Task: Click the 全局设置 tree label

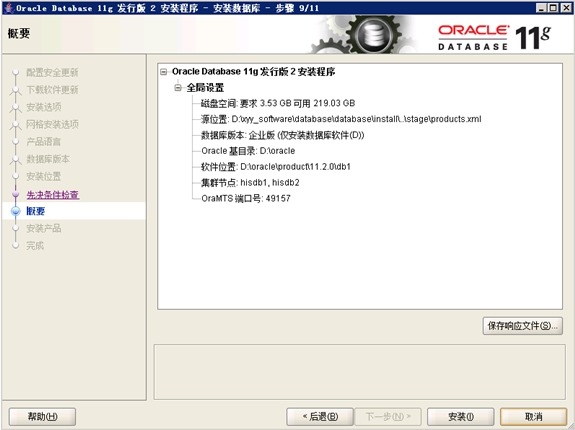Action: coord(205,88)
